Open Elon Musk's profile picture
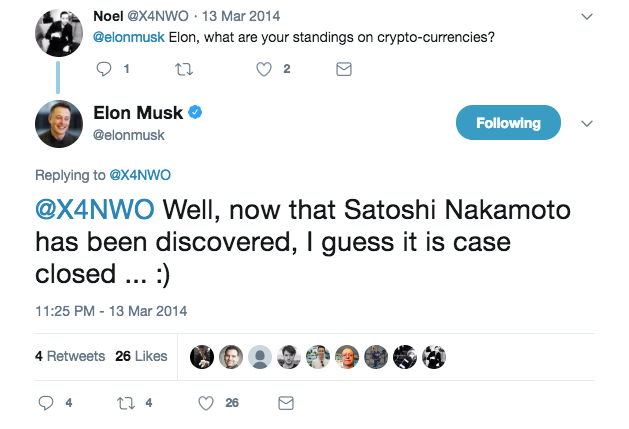Image resolution: width=629 pixels, height=429 pixels. pyautogui.click(x=58, y=123)
